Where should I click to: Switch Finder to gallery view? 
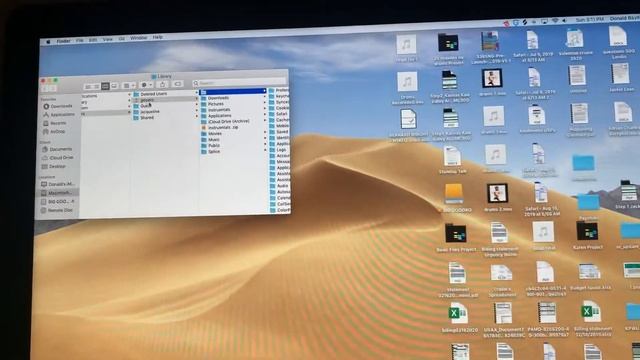114,86
